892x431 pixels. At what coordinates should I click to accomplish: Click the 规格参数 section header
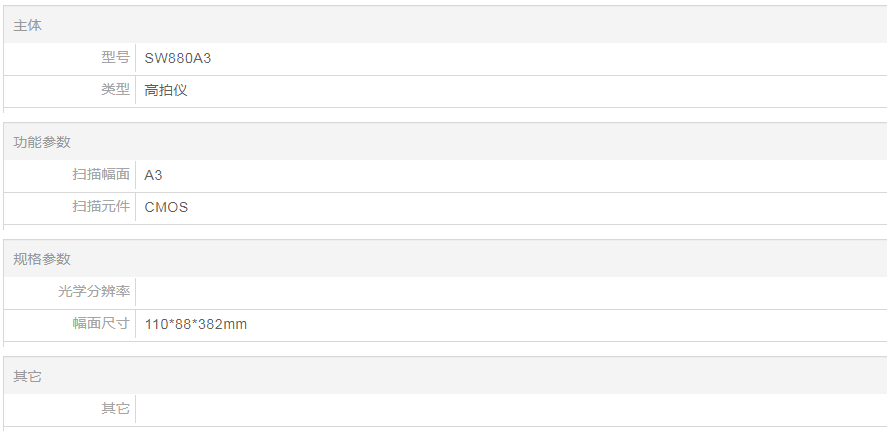click(x=42, y=259)
